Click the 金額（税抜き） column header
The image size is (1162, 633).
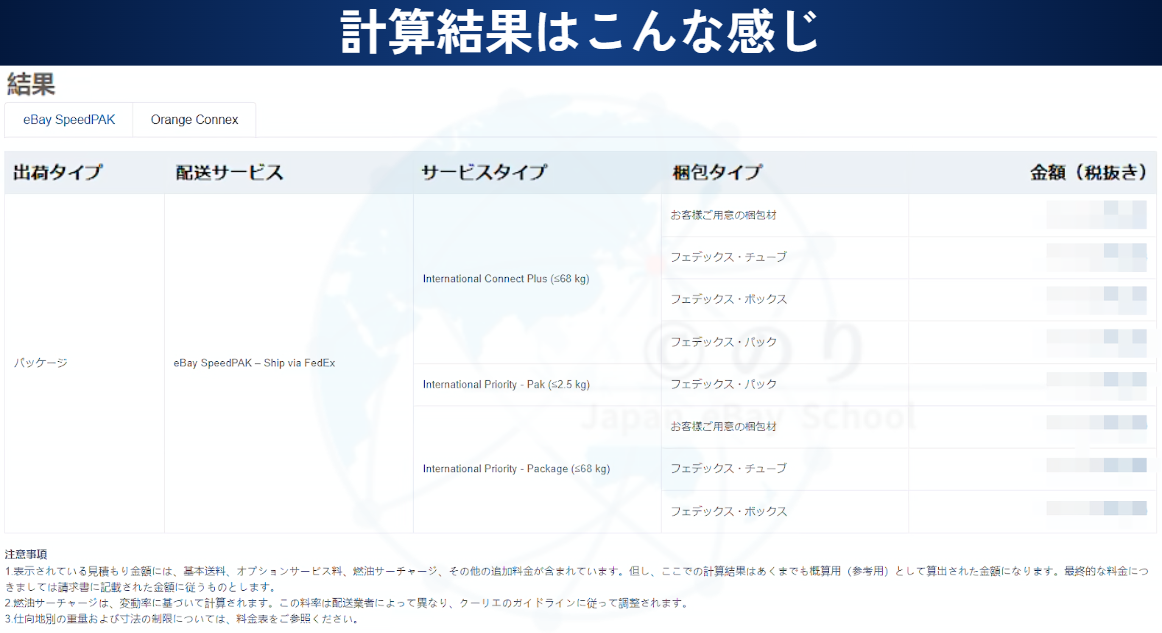coord(1088,172)
